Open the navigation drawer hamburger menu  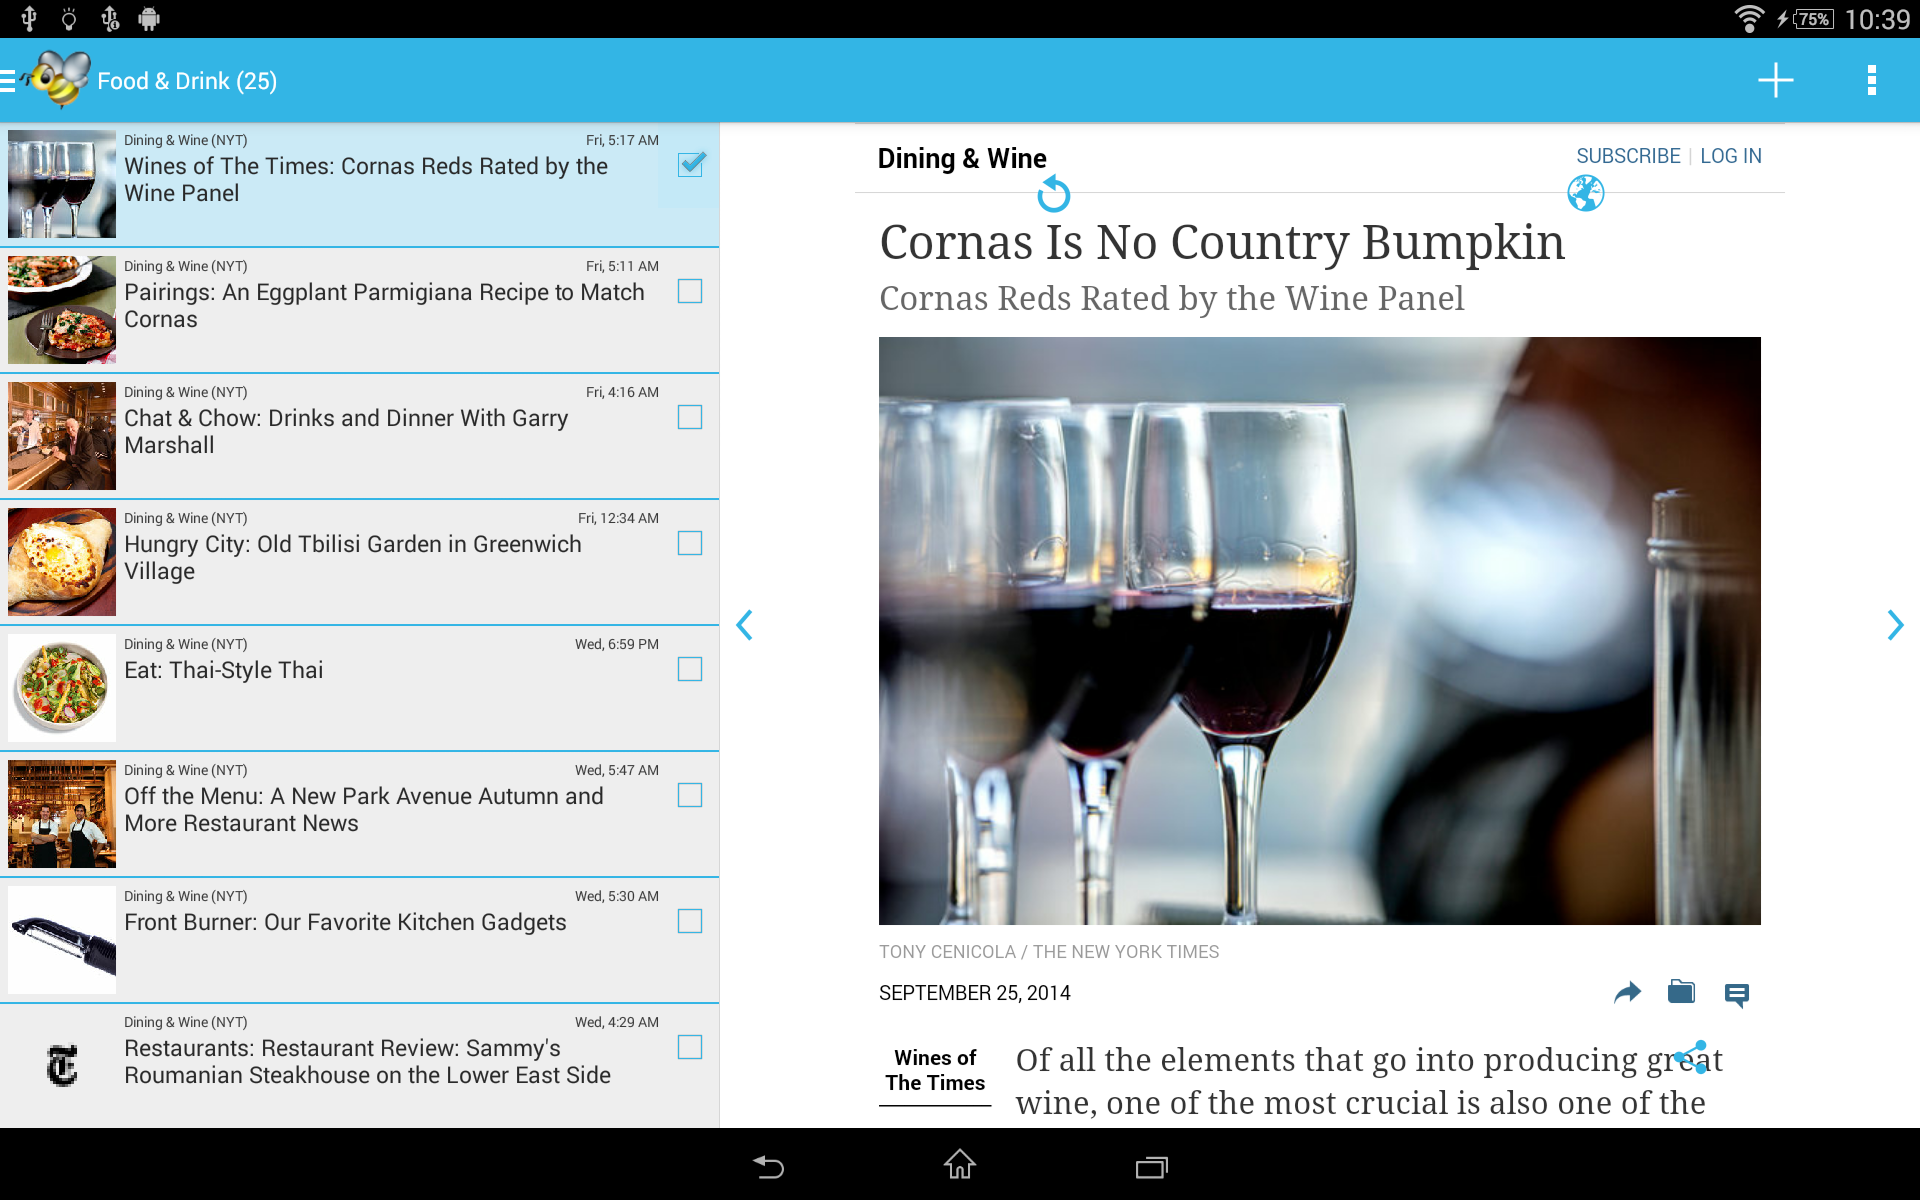(8, 81)
